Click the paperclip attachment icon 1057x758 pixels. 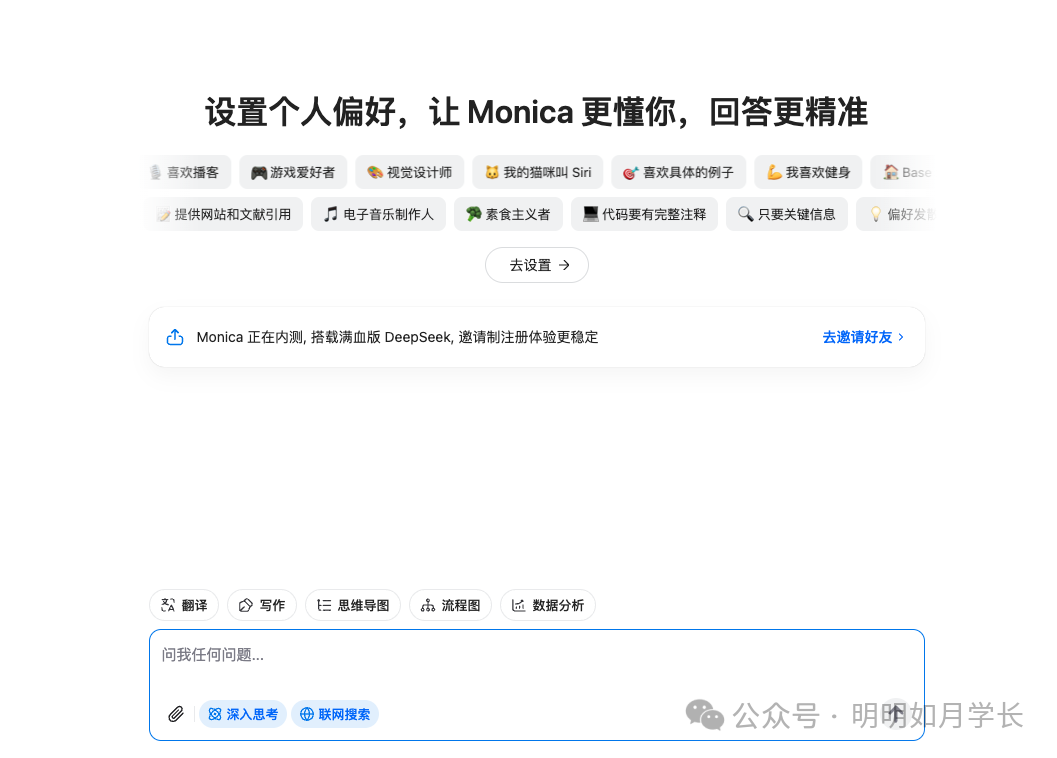tap(176, 713)
